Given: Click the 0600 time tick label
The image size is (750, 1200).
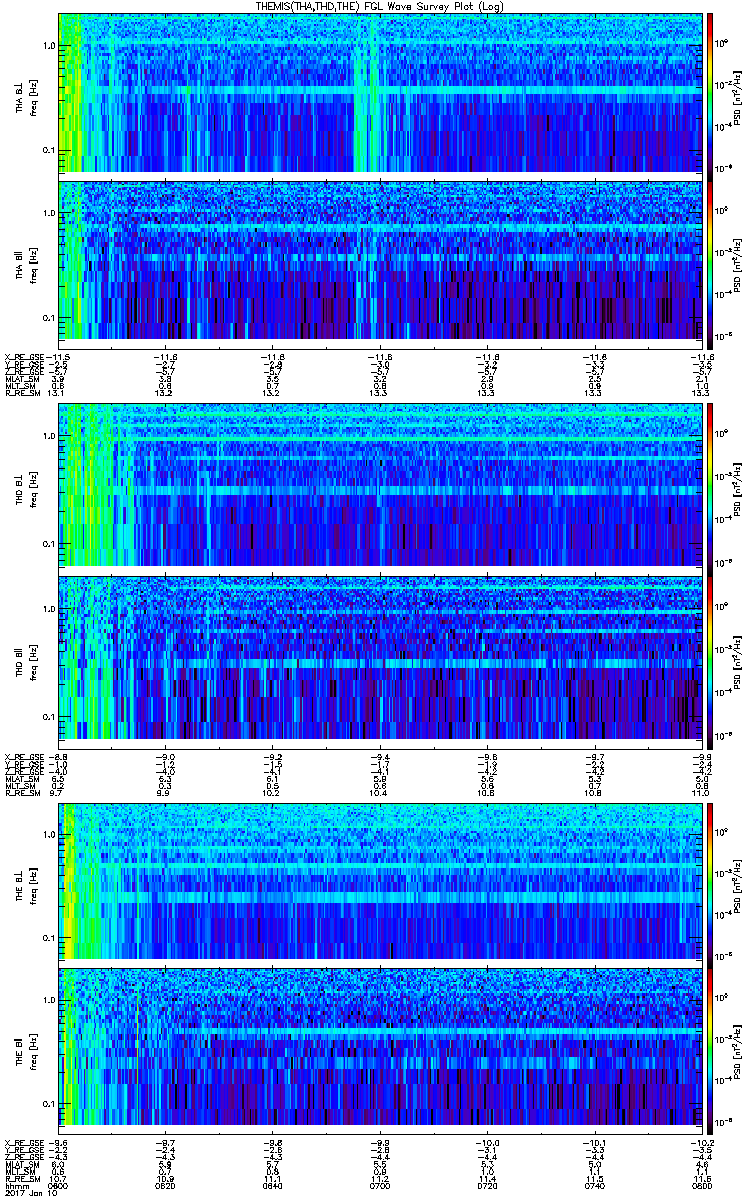Looking at the screenshot, I should 59,1184.
